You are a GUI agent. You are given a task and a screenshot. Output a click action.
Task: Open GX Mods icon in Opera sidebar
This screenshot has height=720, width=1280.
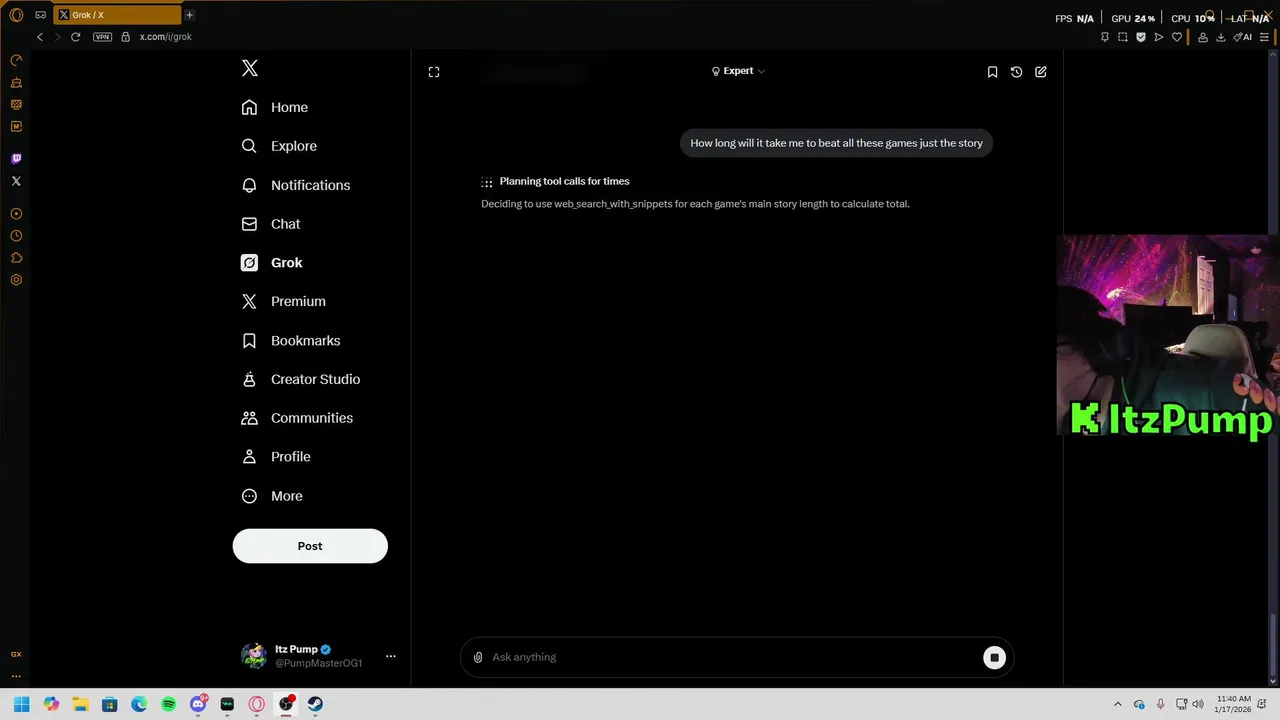(x=16, y=126)
